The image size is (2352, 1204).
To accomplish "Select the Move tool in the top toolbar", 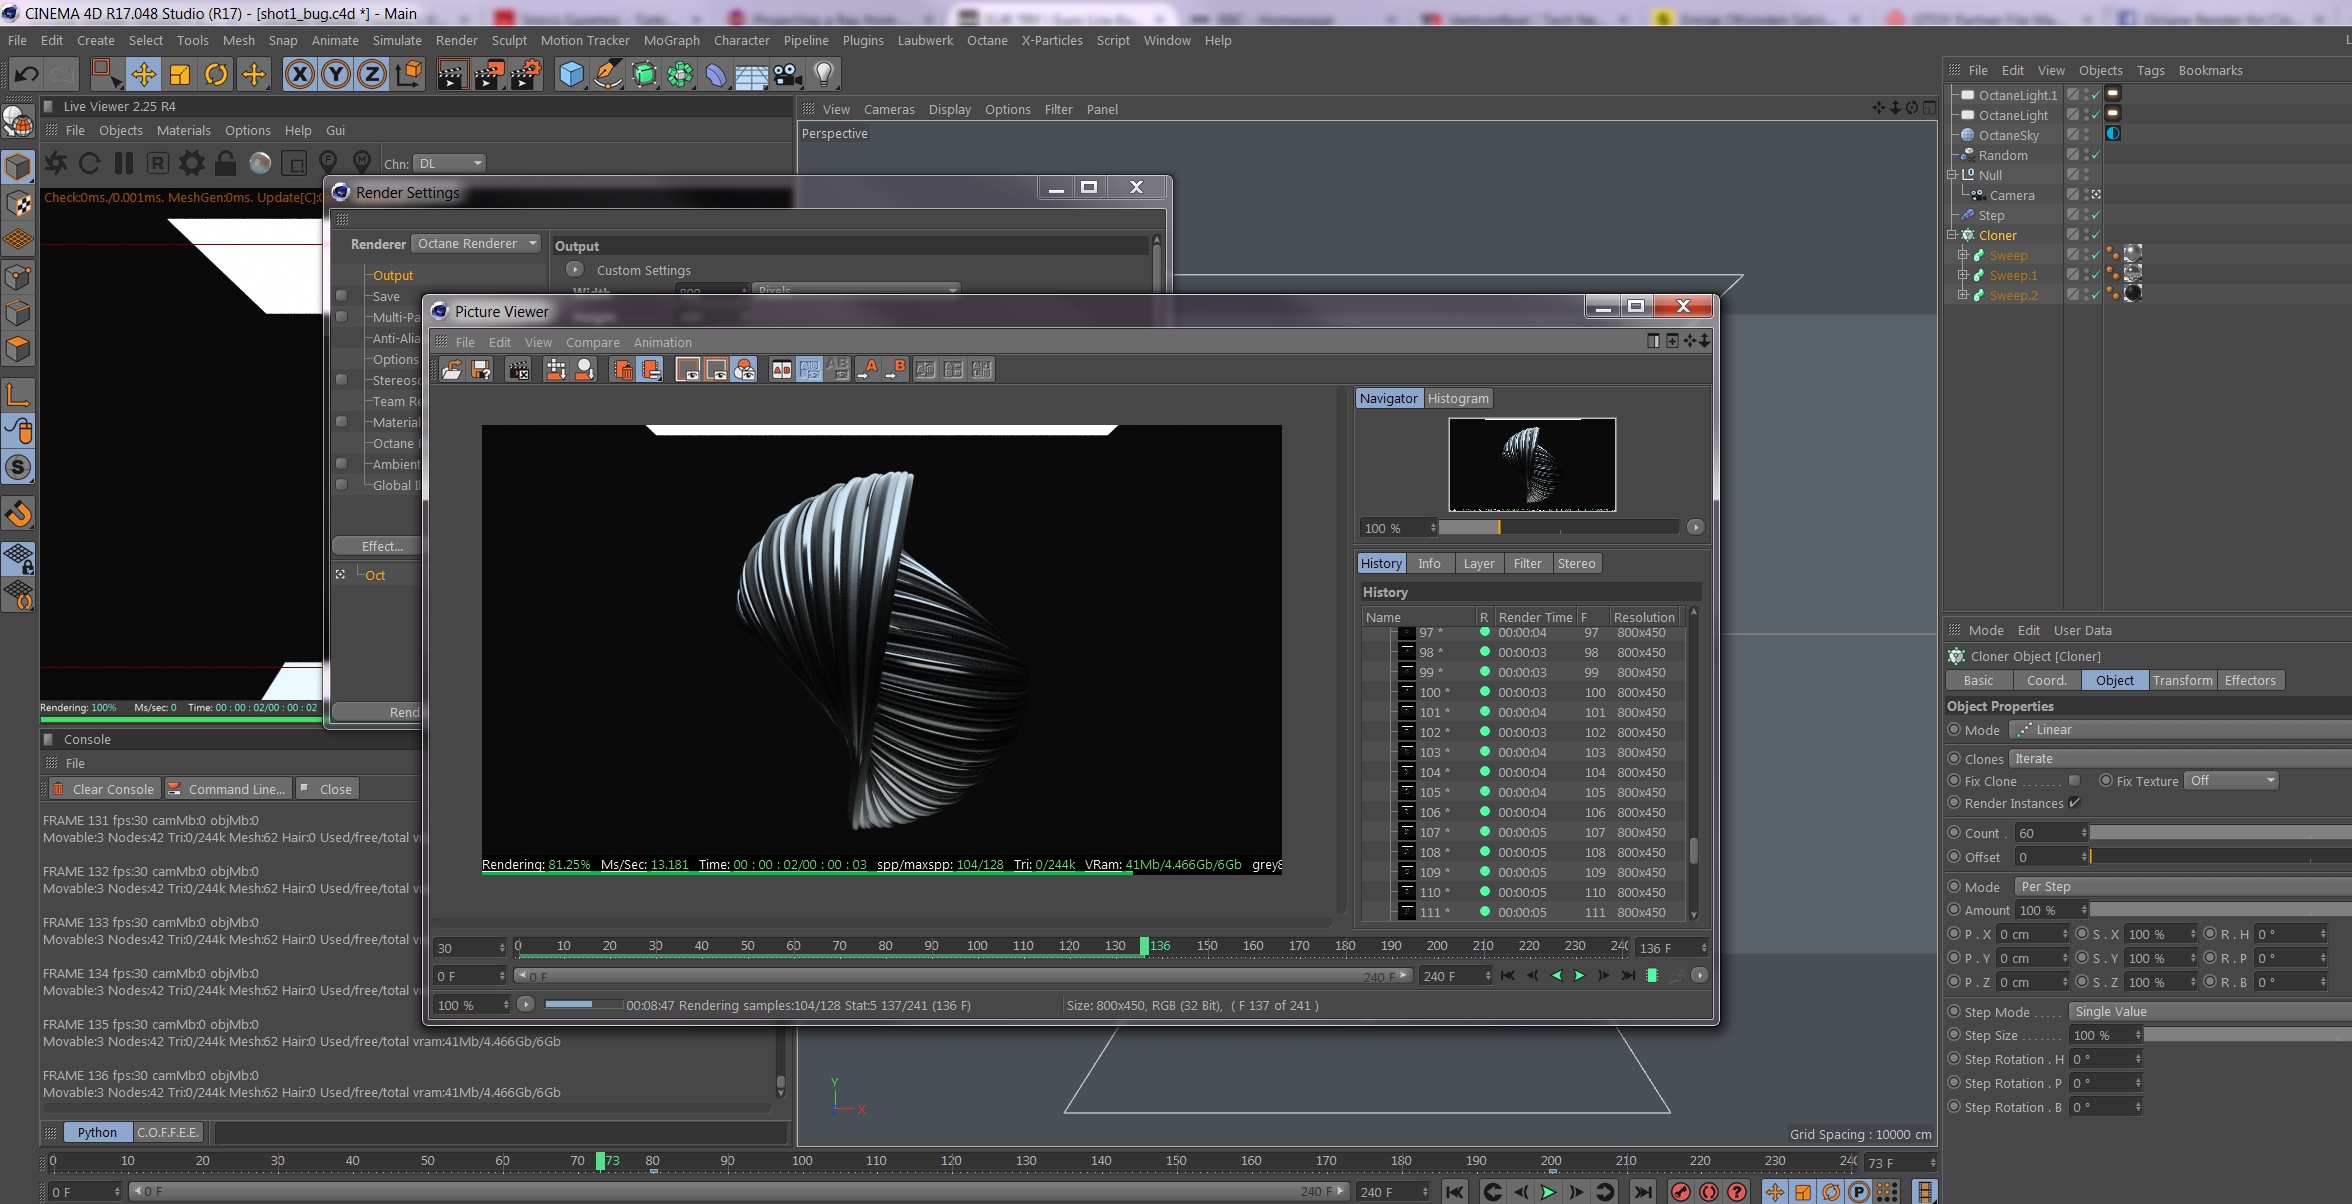I will click(143, 74).
